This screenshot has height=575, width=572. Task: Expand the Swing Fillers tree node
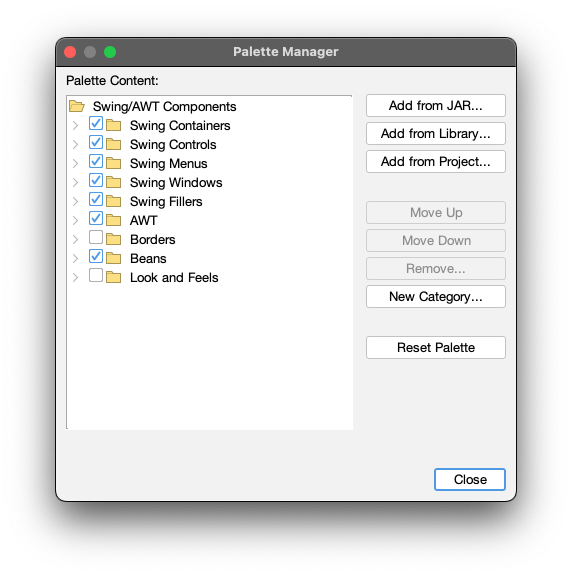[76, 202]
